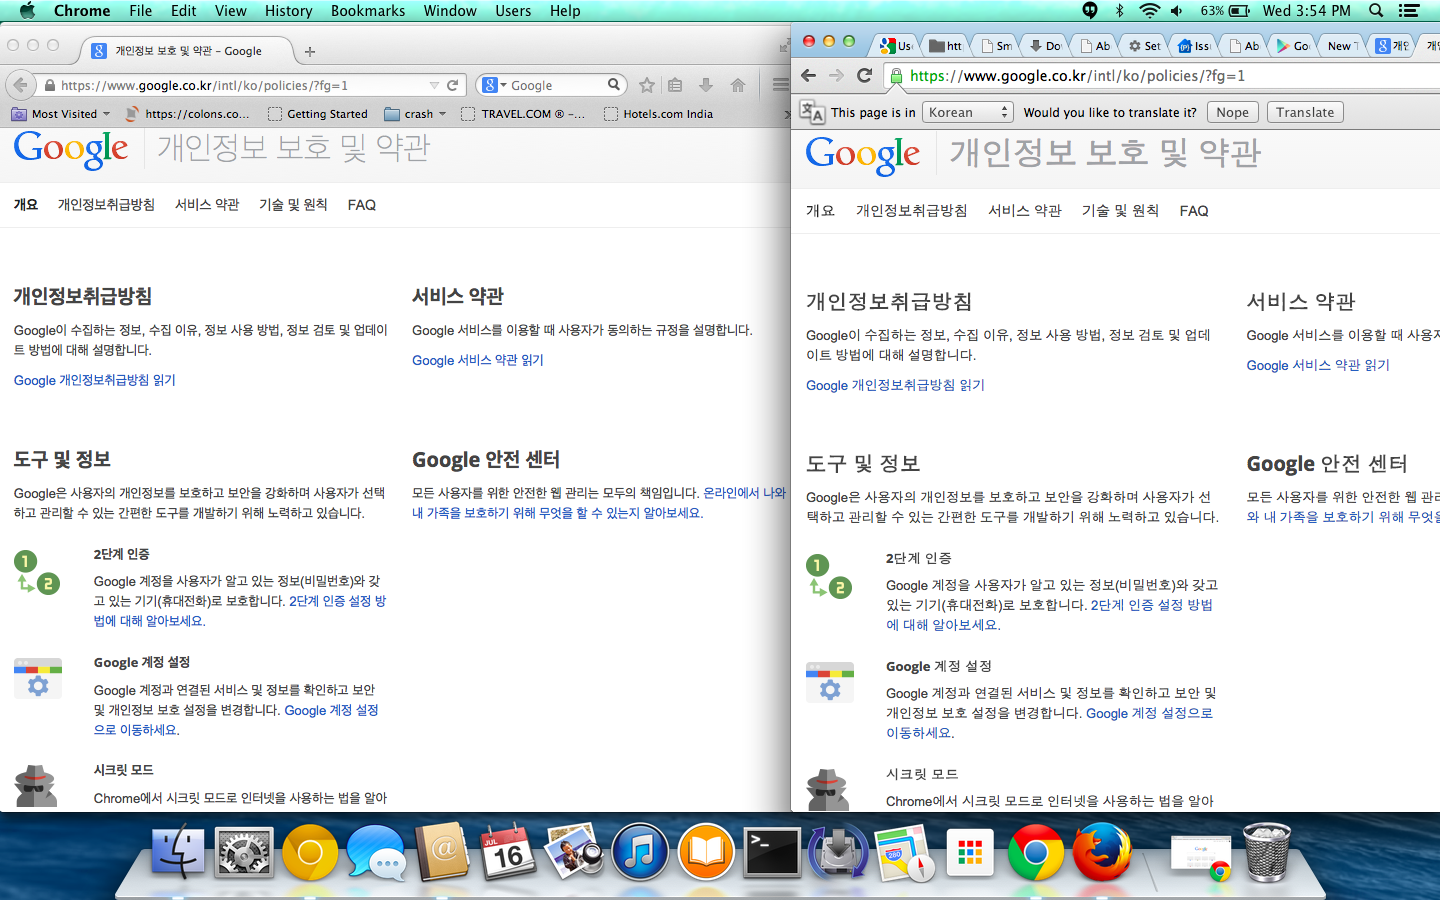Launch Finder from the Dock
This screenshot has height=900, width=1440.
[x=178, y=853]
